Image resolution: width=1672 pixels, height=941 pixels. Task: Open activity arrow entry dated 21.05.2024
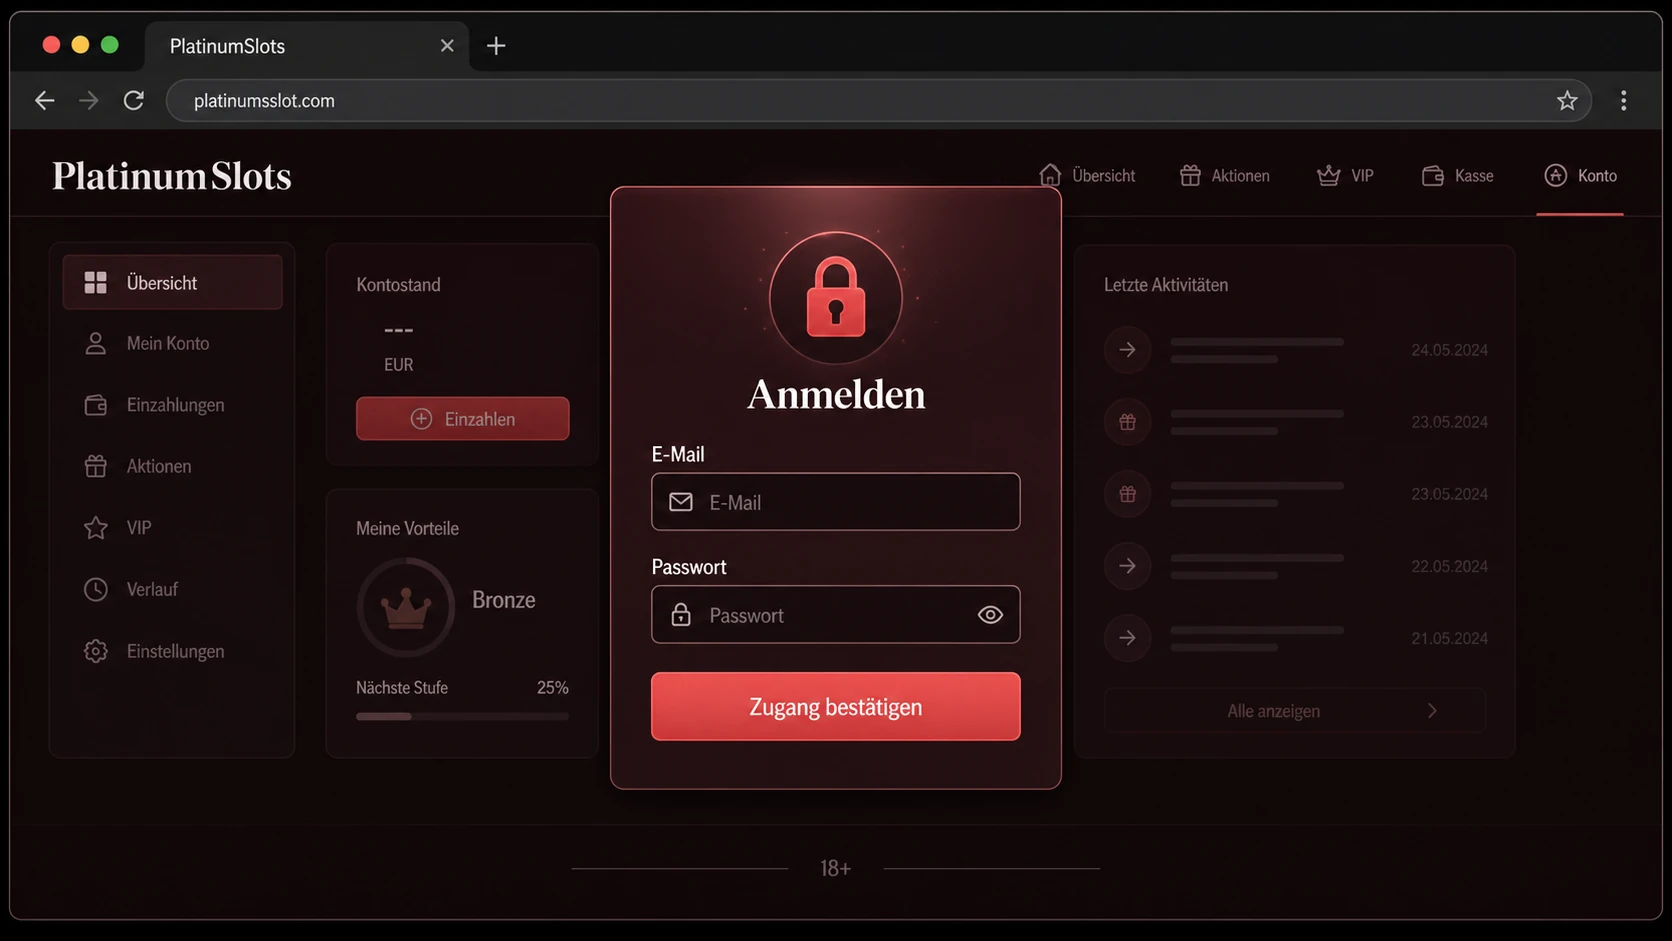[1127, 638]
